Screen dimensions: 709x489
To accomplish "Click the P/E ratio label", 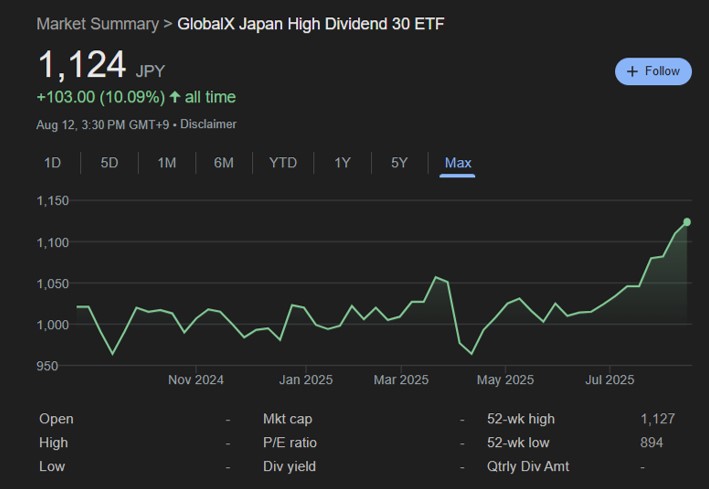I will (290, 442).
